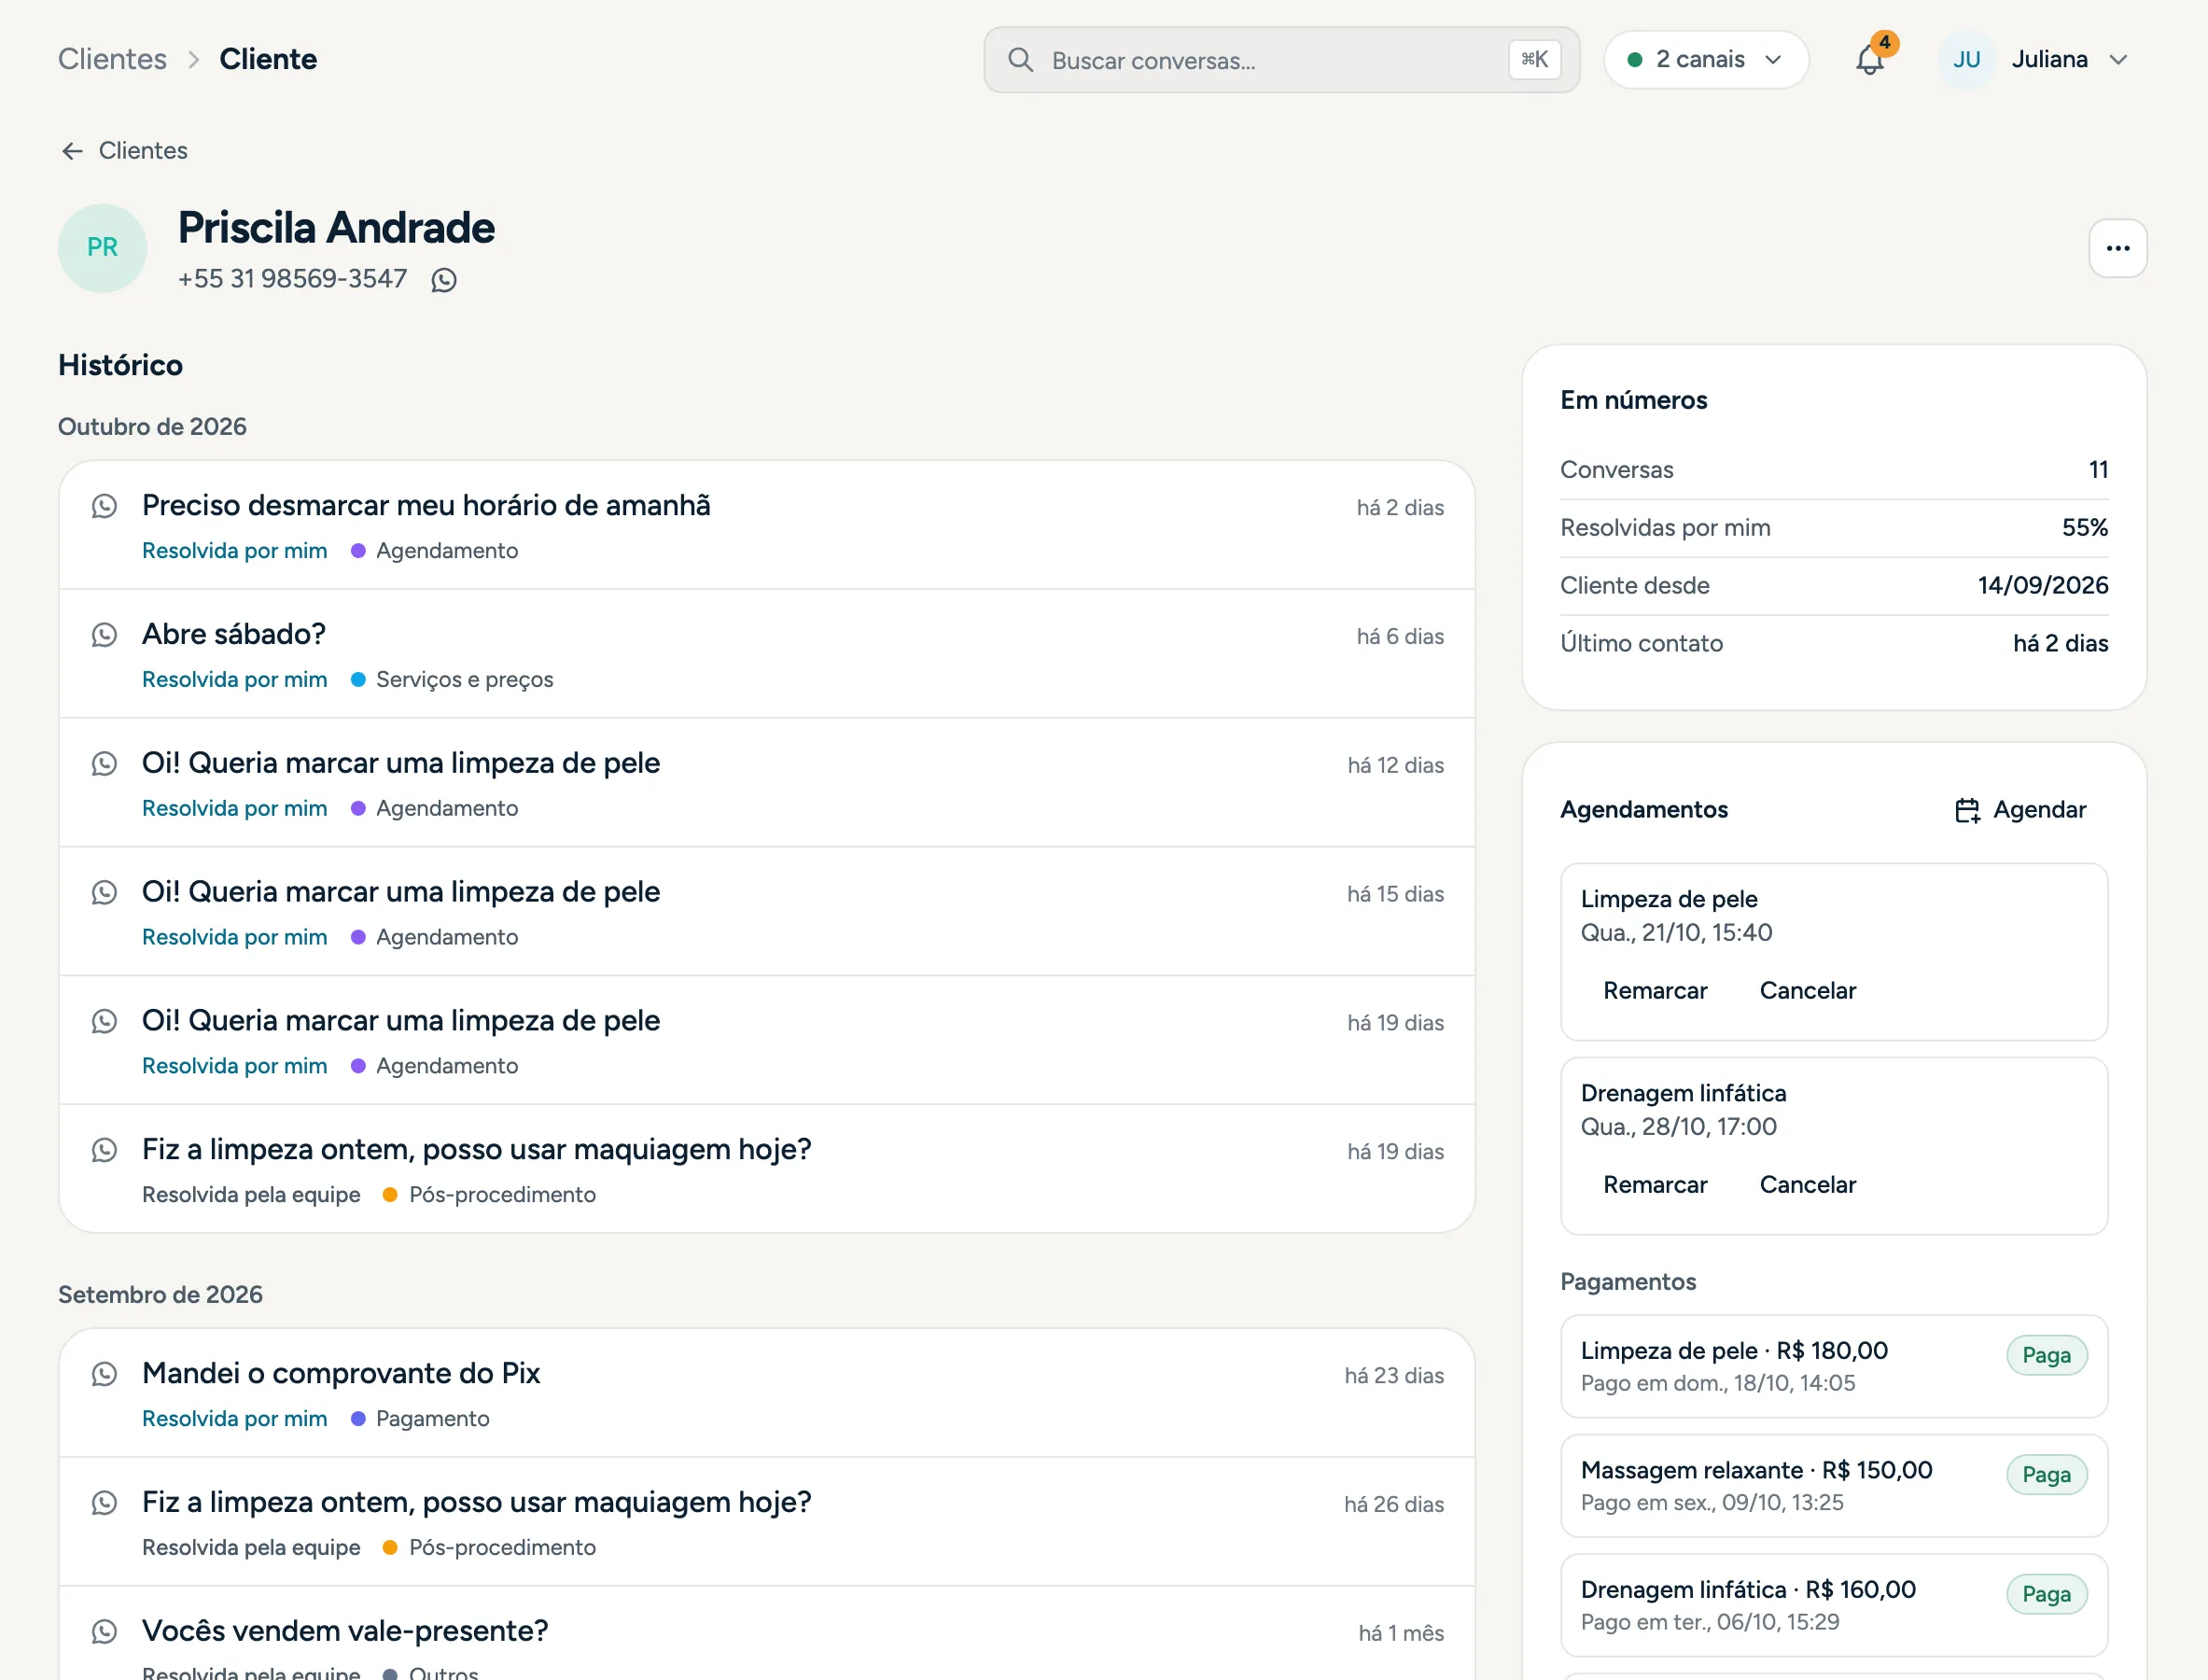Click the Clientes breadcrumb
The height and width of the screenshot is (1680, 2208).
(x=112, y=59)
